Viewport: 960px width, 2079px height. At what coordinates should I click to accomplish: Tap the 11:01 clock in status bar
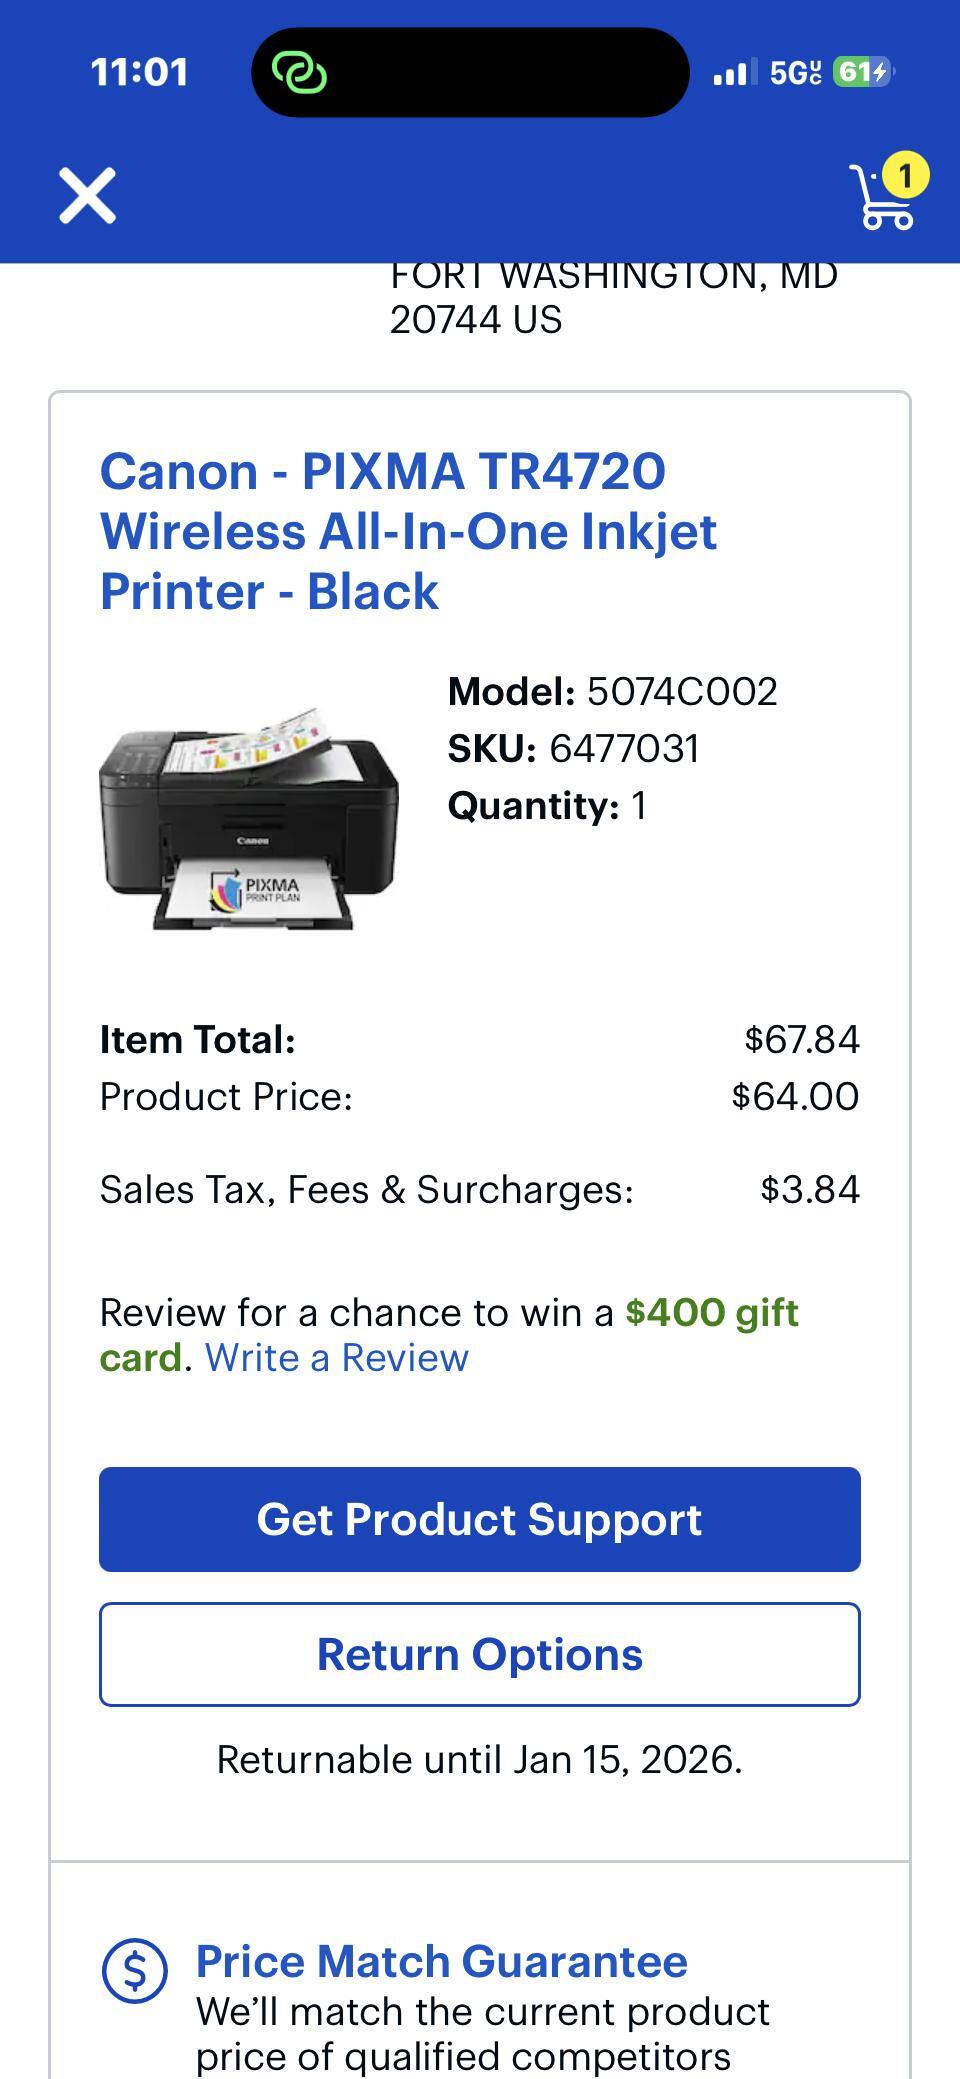coord(139,72)
